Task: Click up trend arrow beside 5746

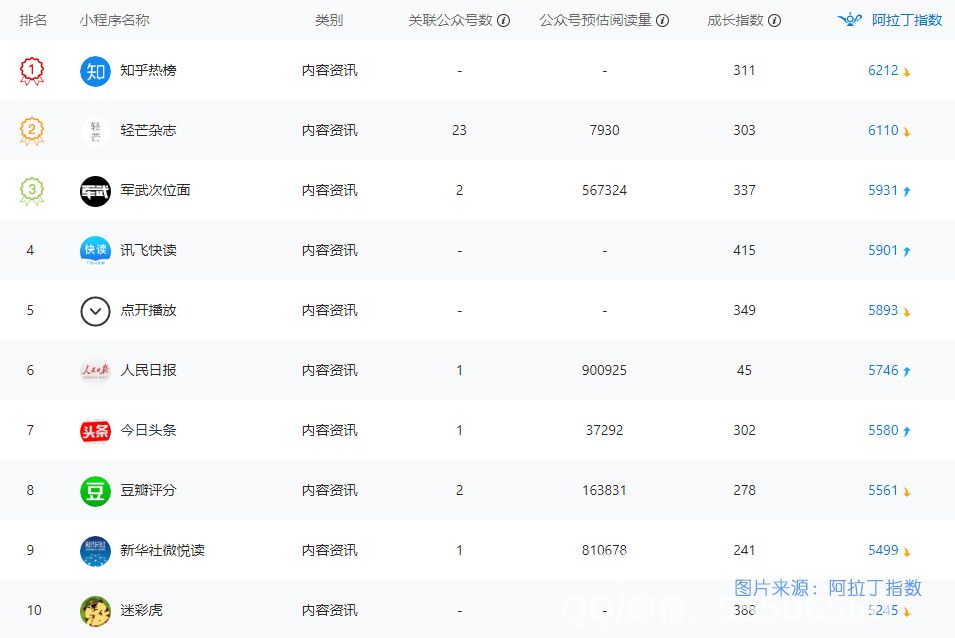Action: click(907, 371)
